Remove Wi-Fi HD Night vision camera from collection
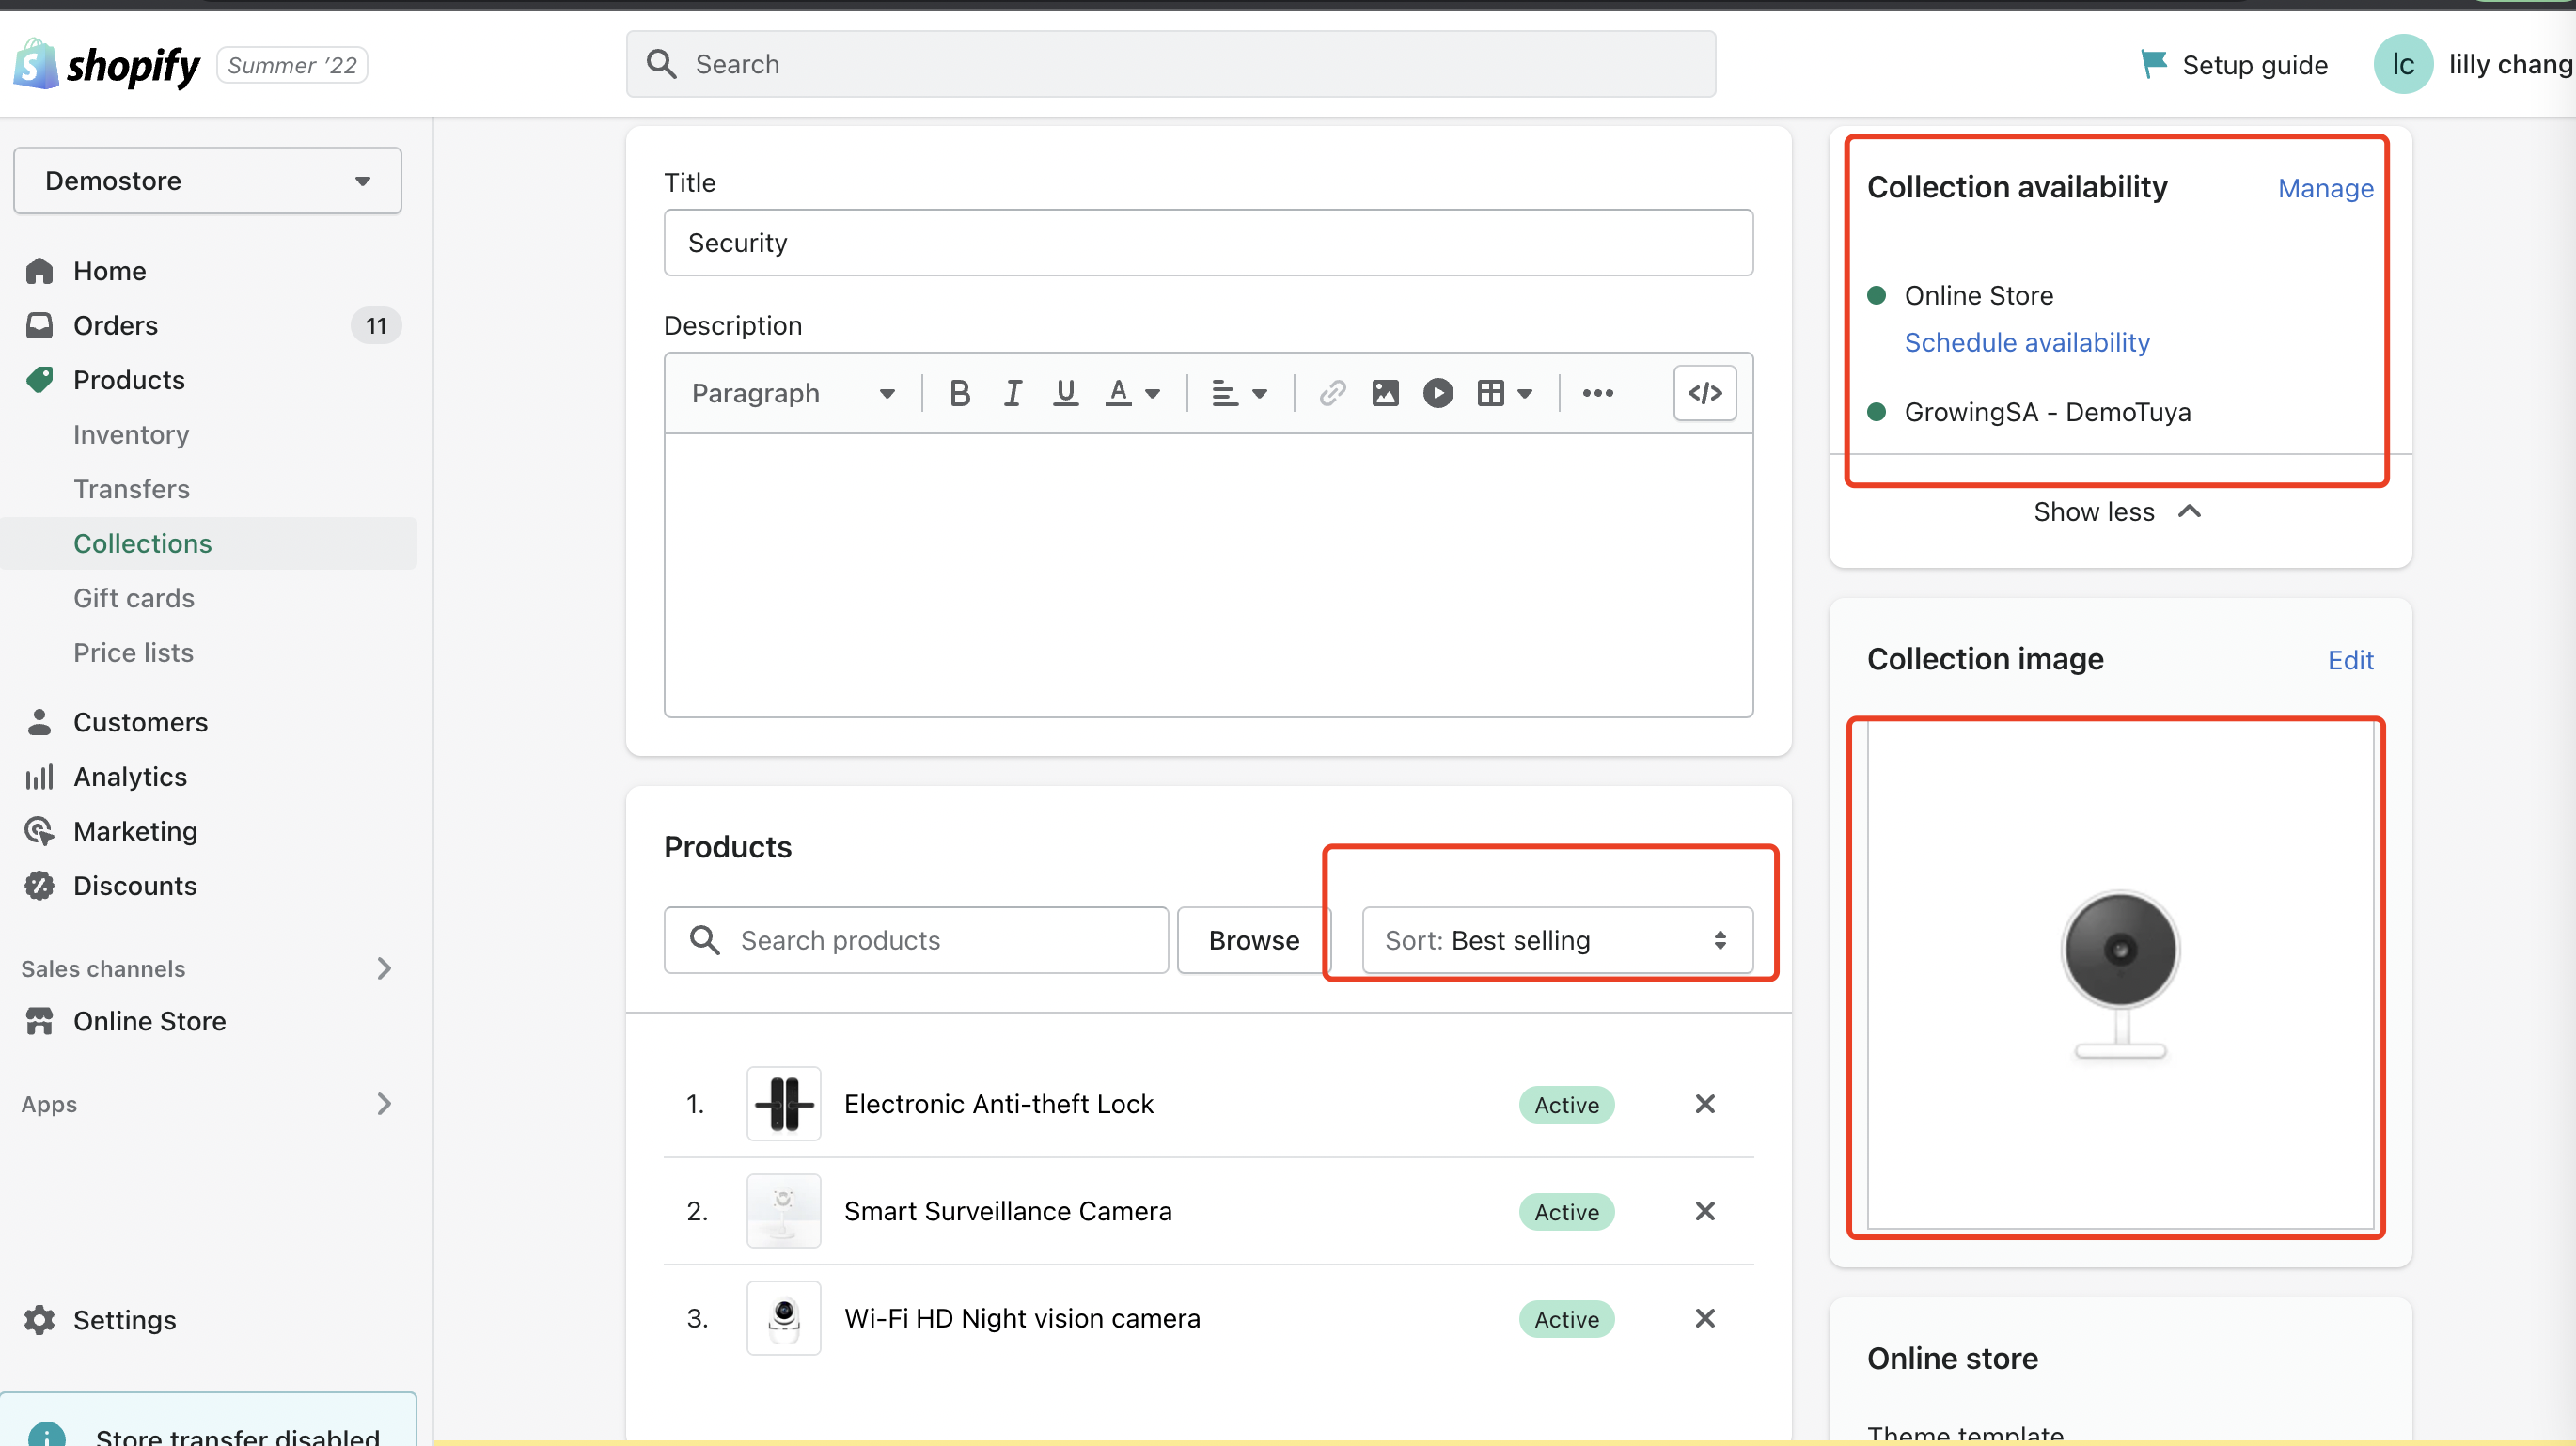This screenshot has width=2576, height=1446. pyautogui.click(x=1705, y=1318)
